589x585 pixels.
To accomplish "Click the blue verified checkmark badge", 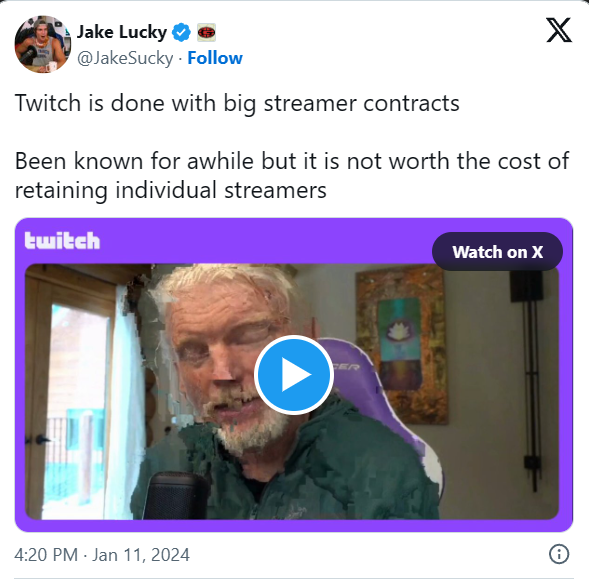I will pyautogui.click(x=181, y=32).
